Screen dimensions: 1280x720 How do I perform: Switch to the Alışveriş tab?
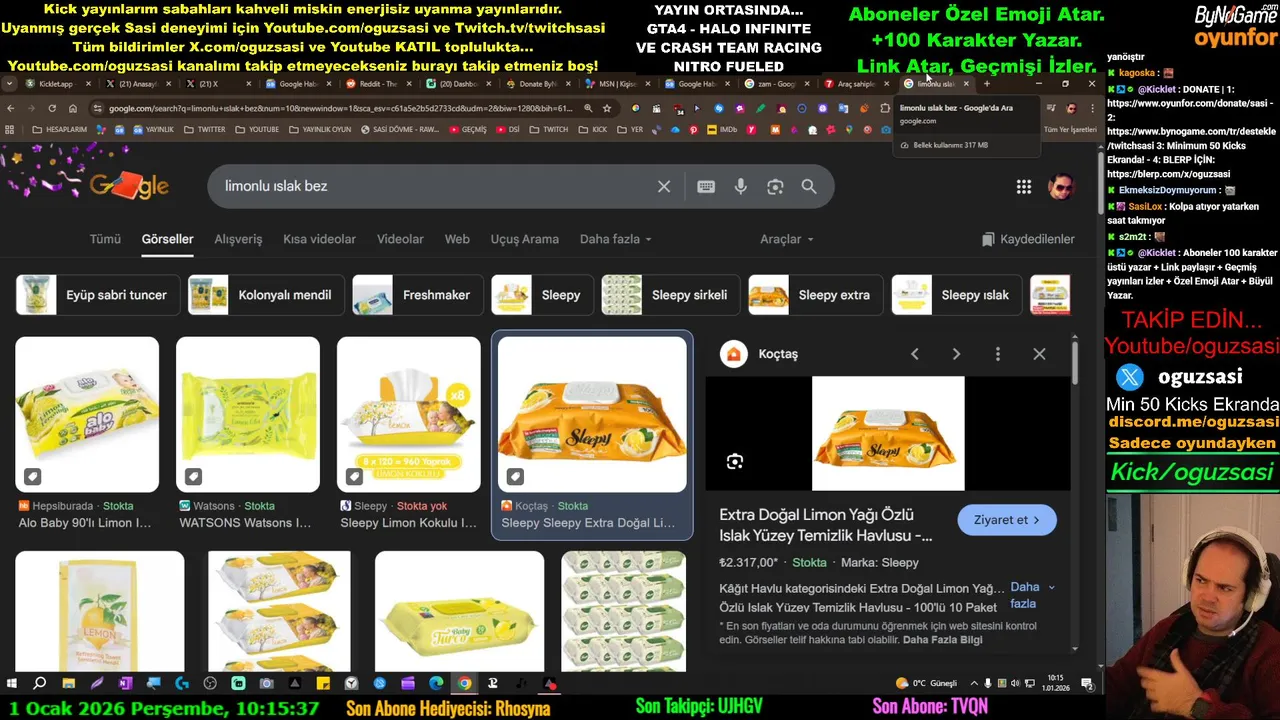[x=238, y=239]
